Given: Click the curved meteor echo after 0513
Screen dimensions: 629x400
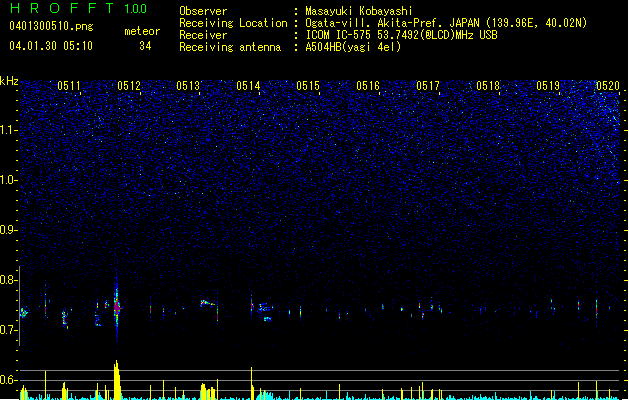Looking at the screenshot, I should point(207,303).
